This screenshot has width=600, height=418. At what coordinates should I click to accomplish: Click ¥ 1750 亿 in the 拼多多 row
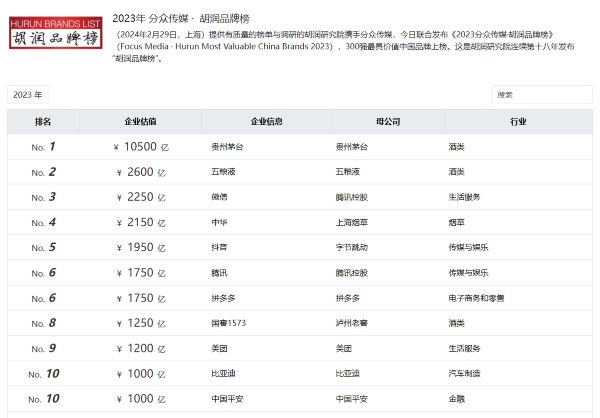point(140,298)
